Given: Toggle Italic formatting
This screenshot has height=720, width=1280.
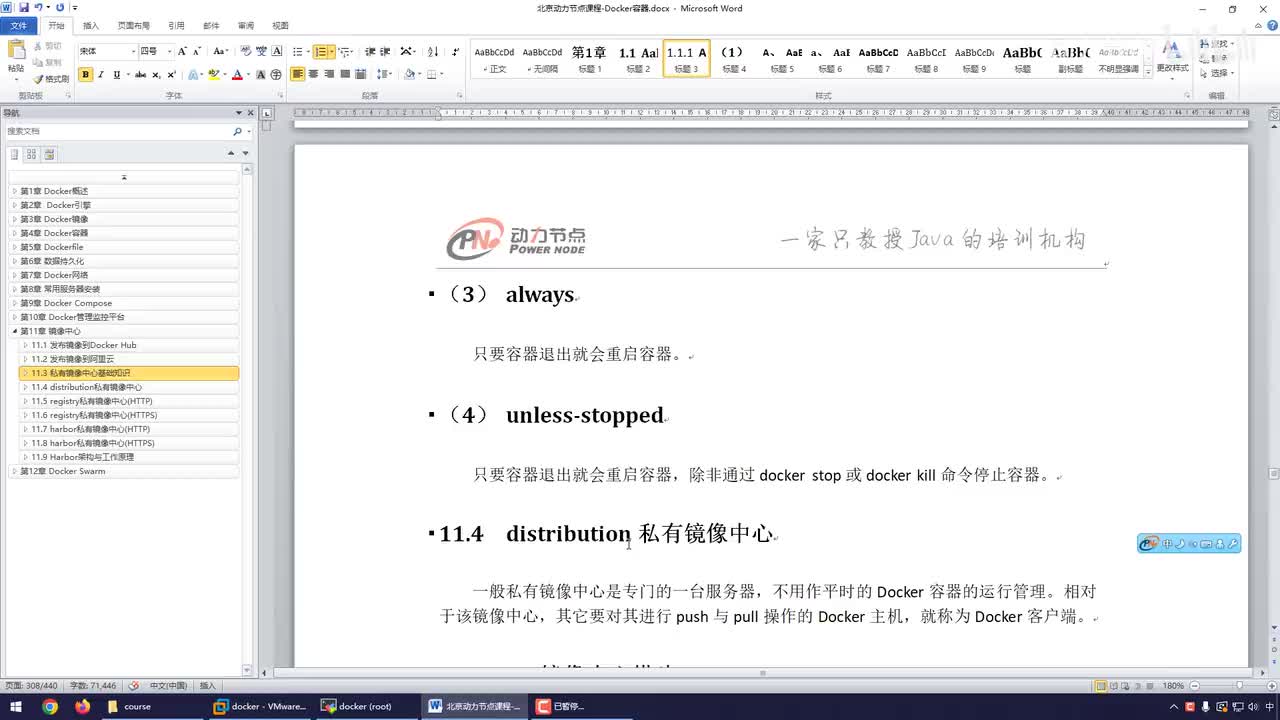Looking at the screenshot, I should pos(101,75).
